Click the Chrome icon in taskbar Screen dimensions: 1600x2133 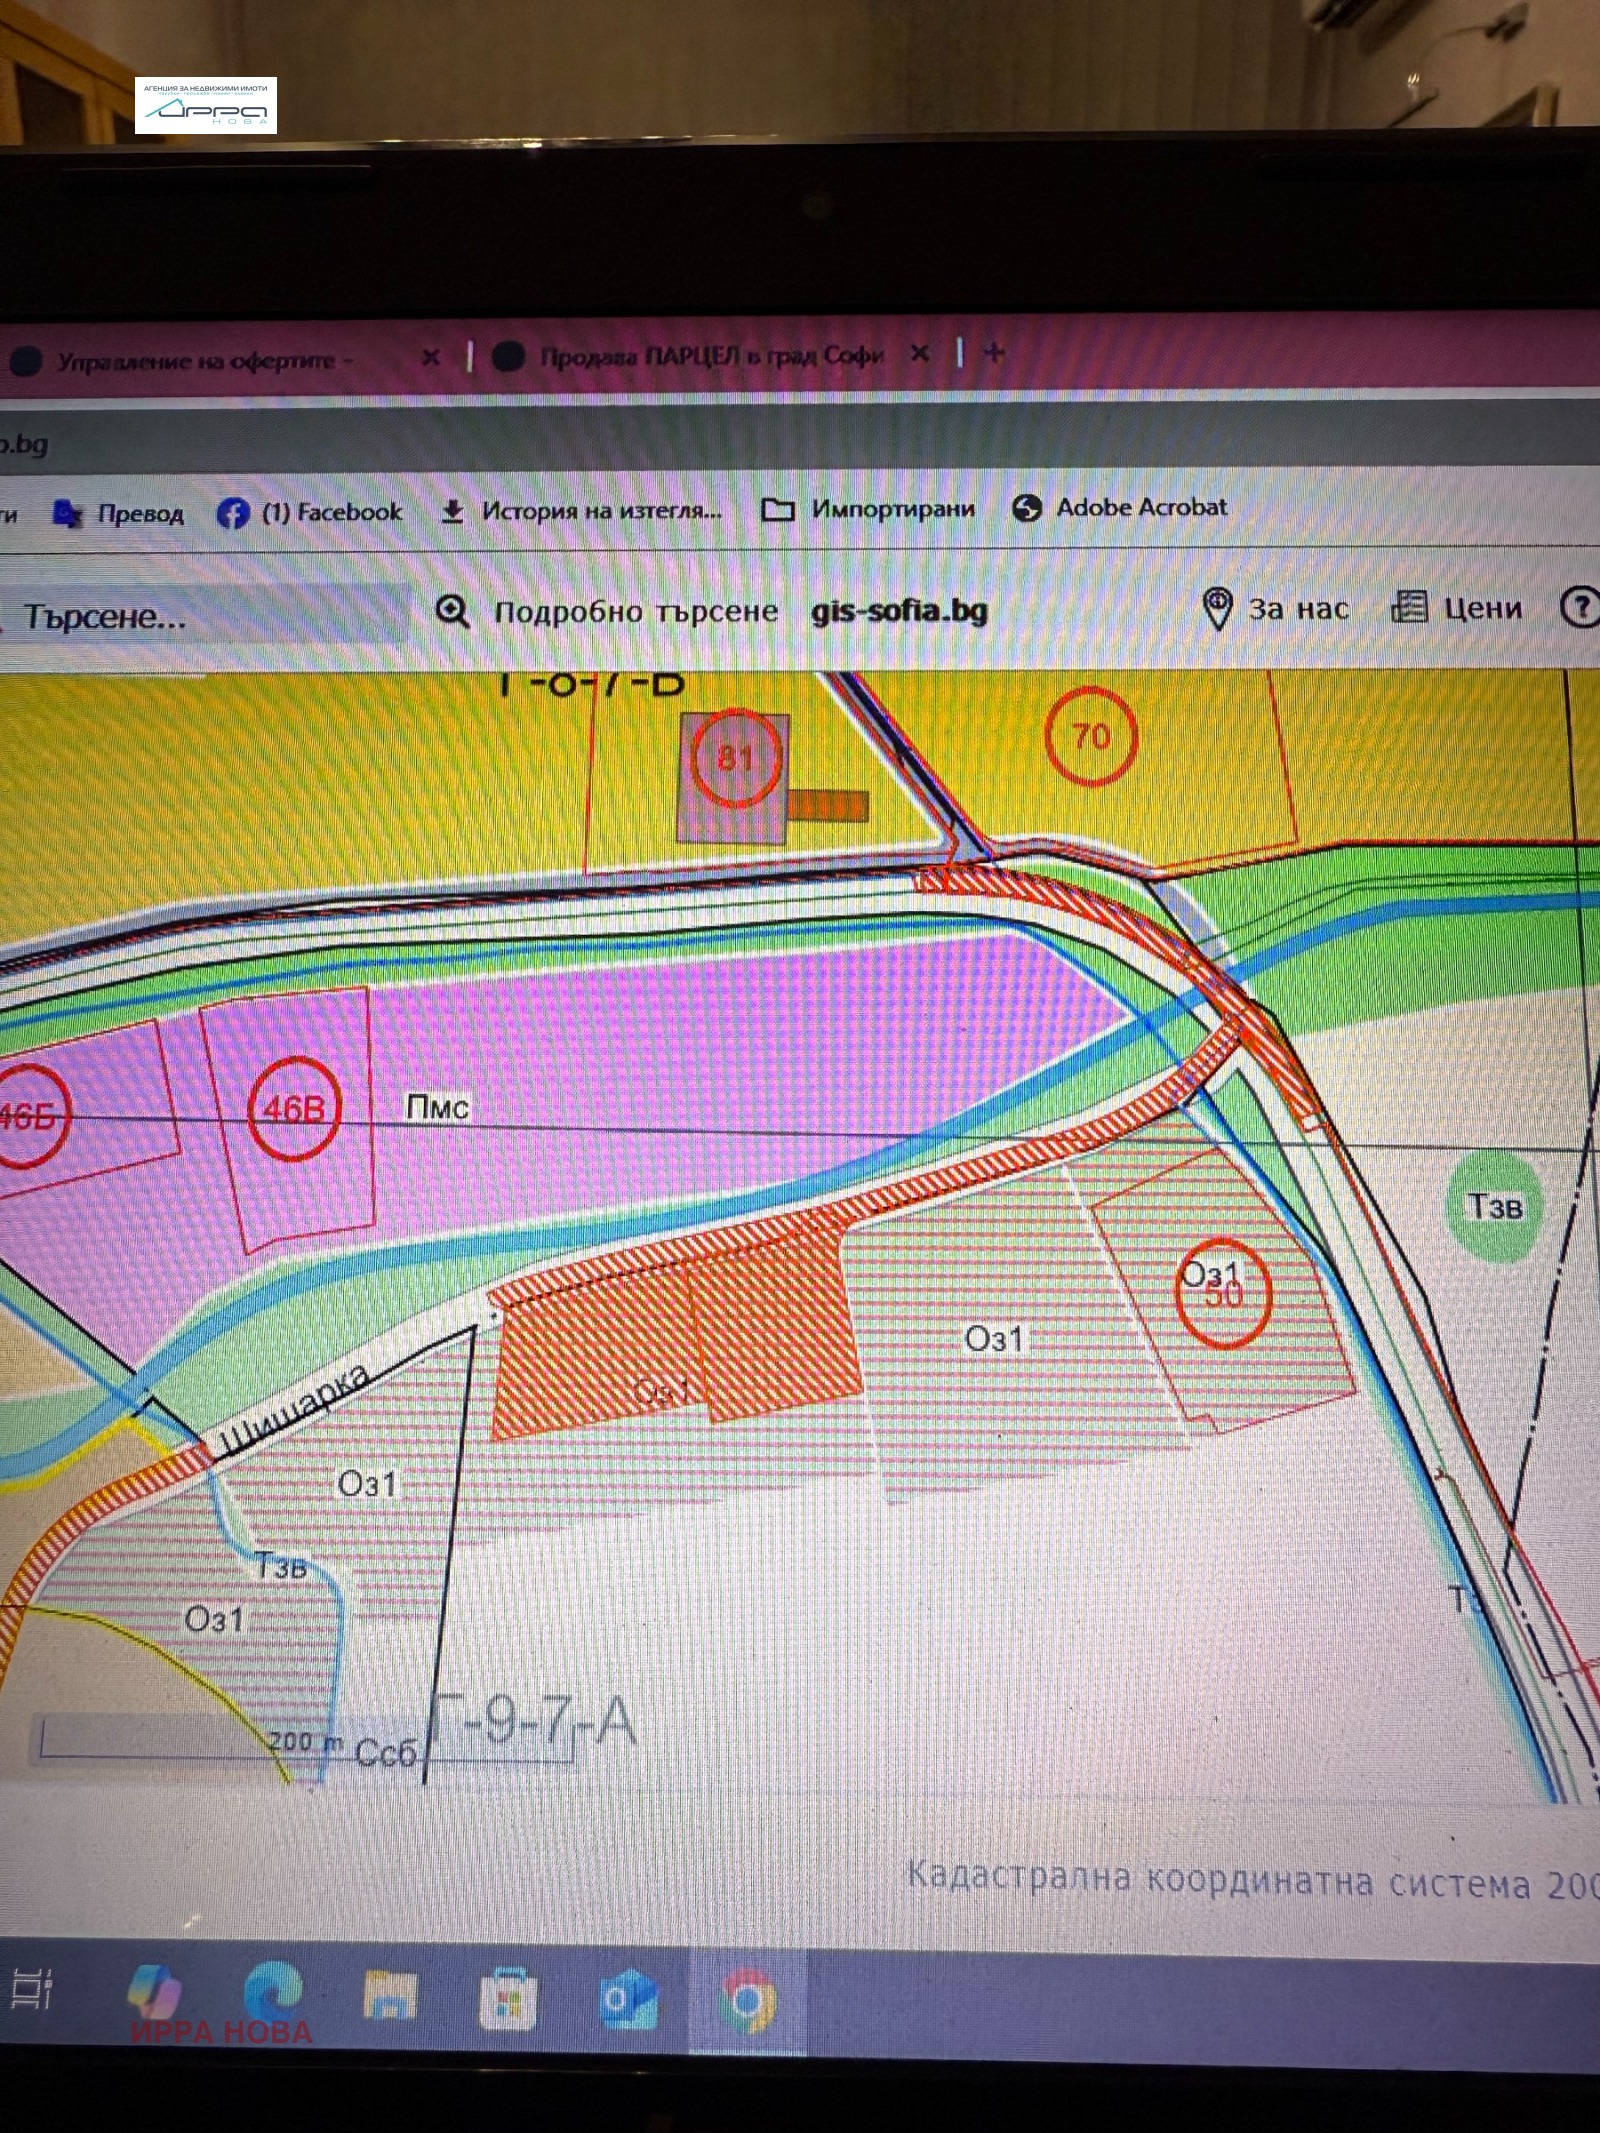(x=747, y=2001)
